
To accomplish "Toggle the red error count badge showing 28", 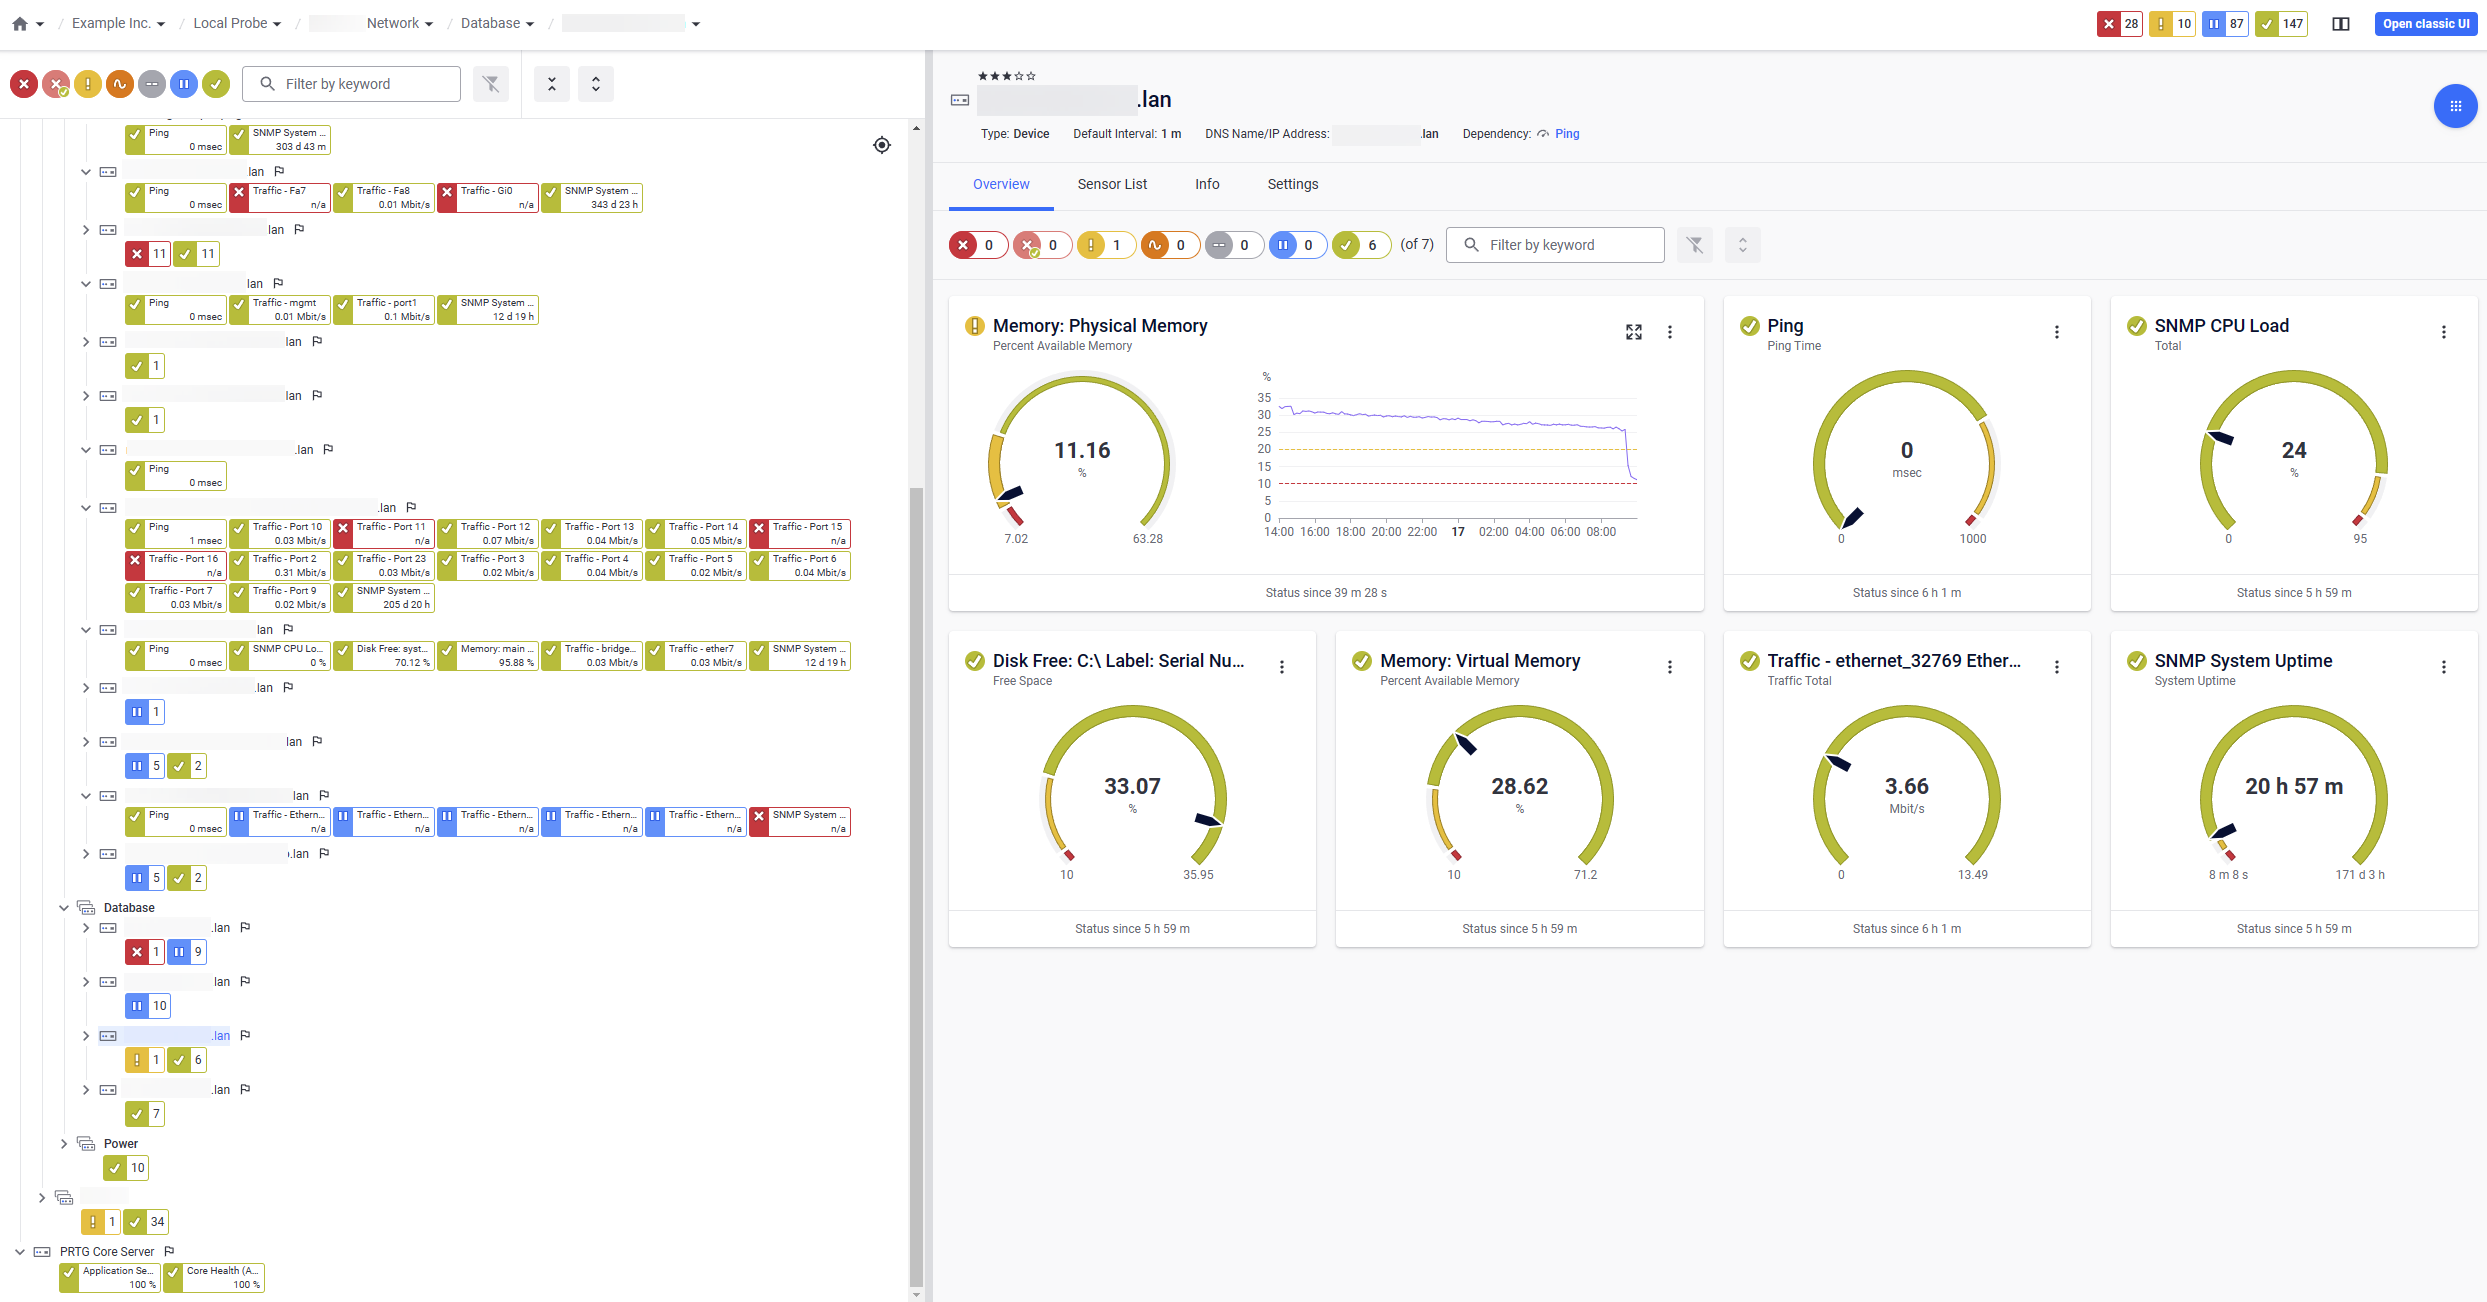I will [2120, 23].
